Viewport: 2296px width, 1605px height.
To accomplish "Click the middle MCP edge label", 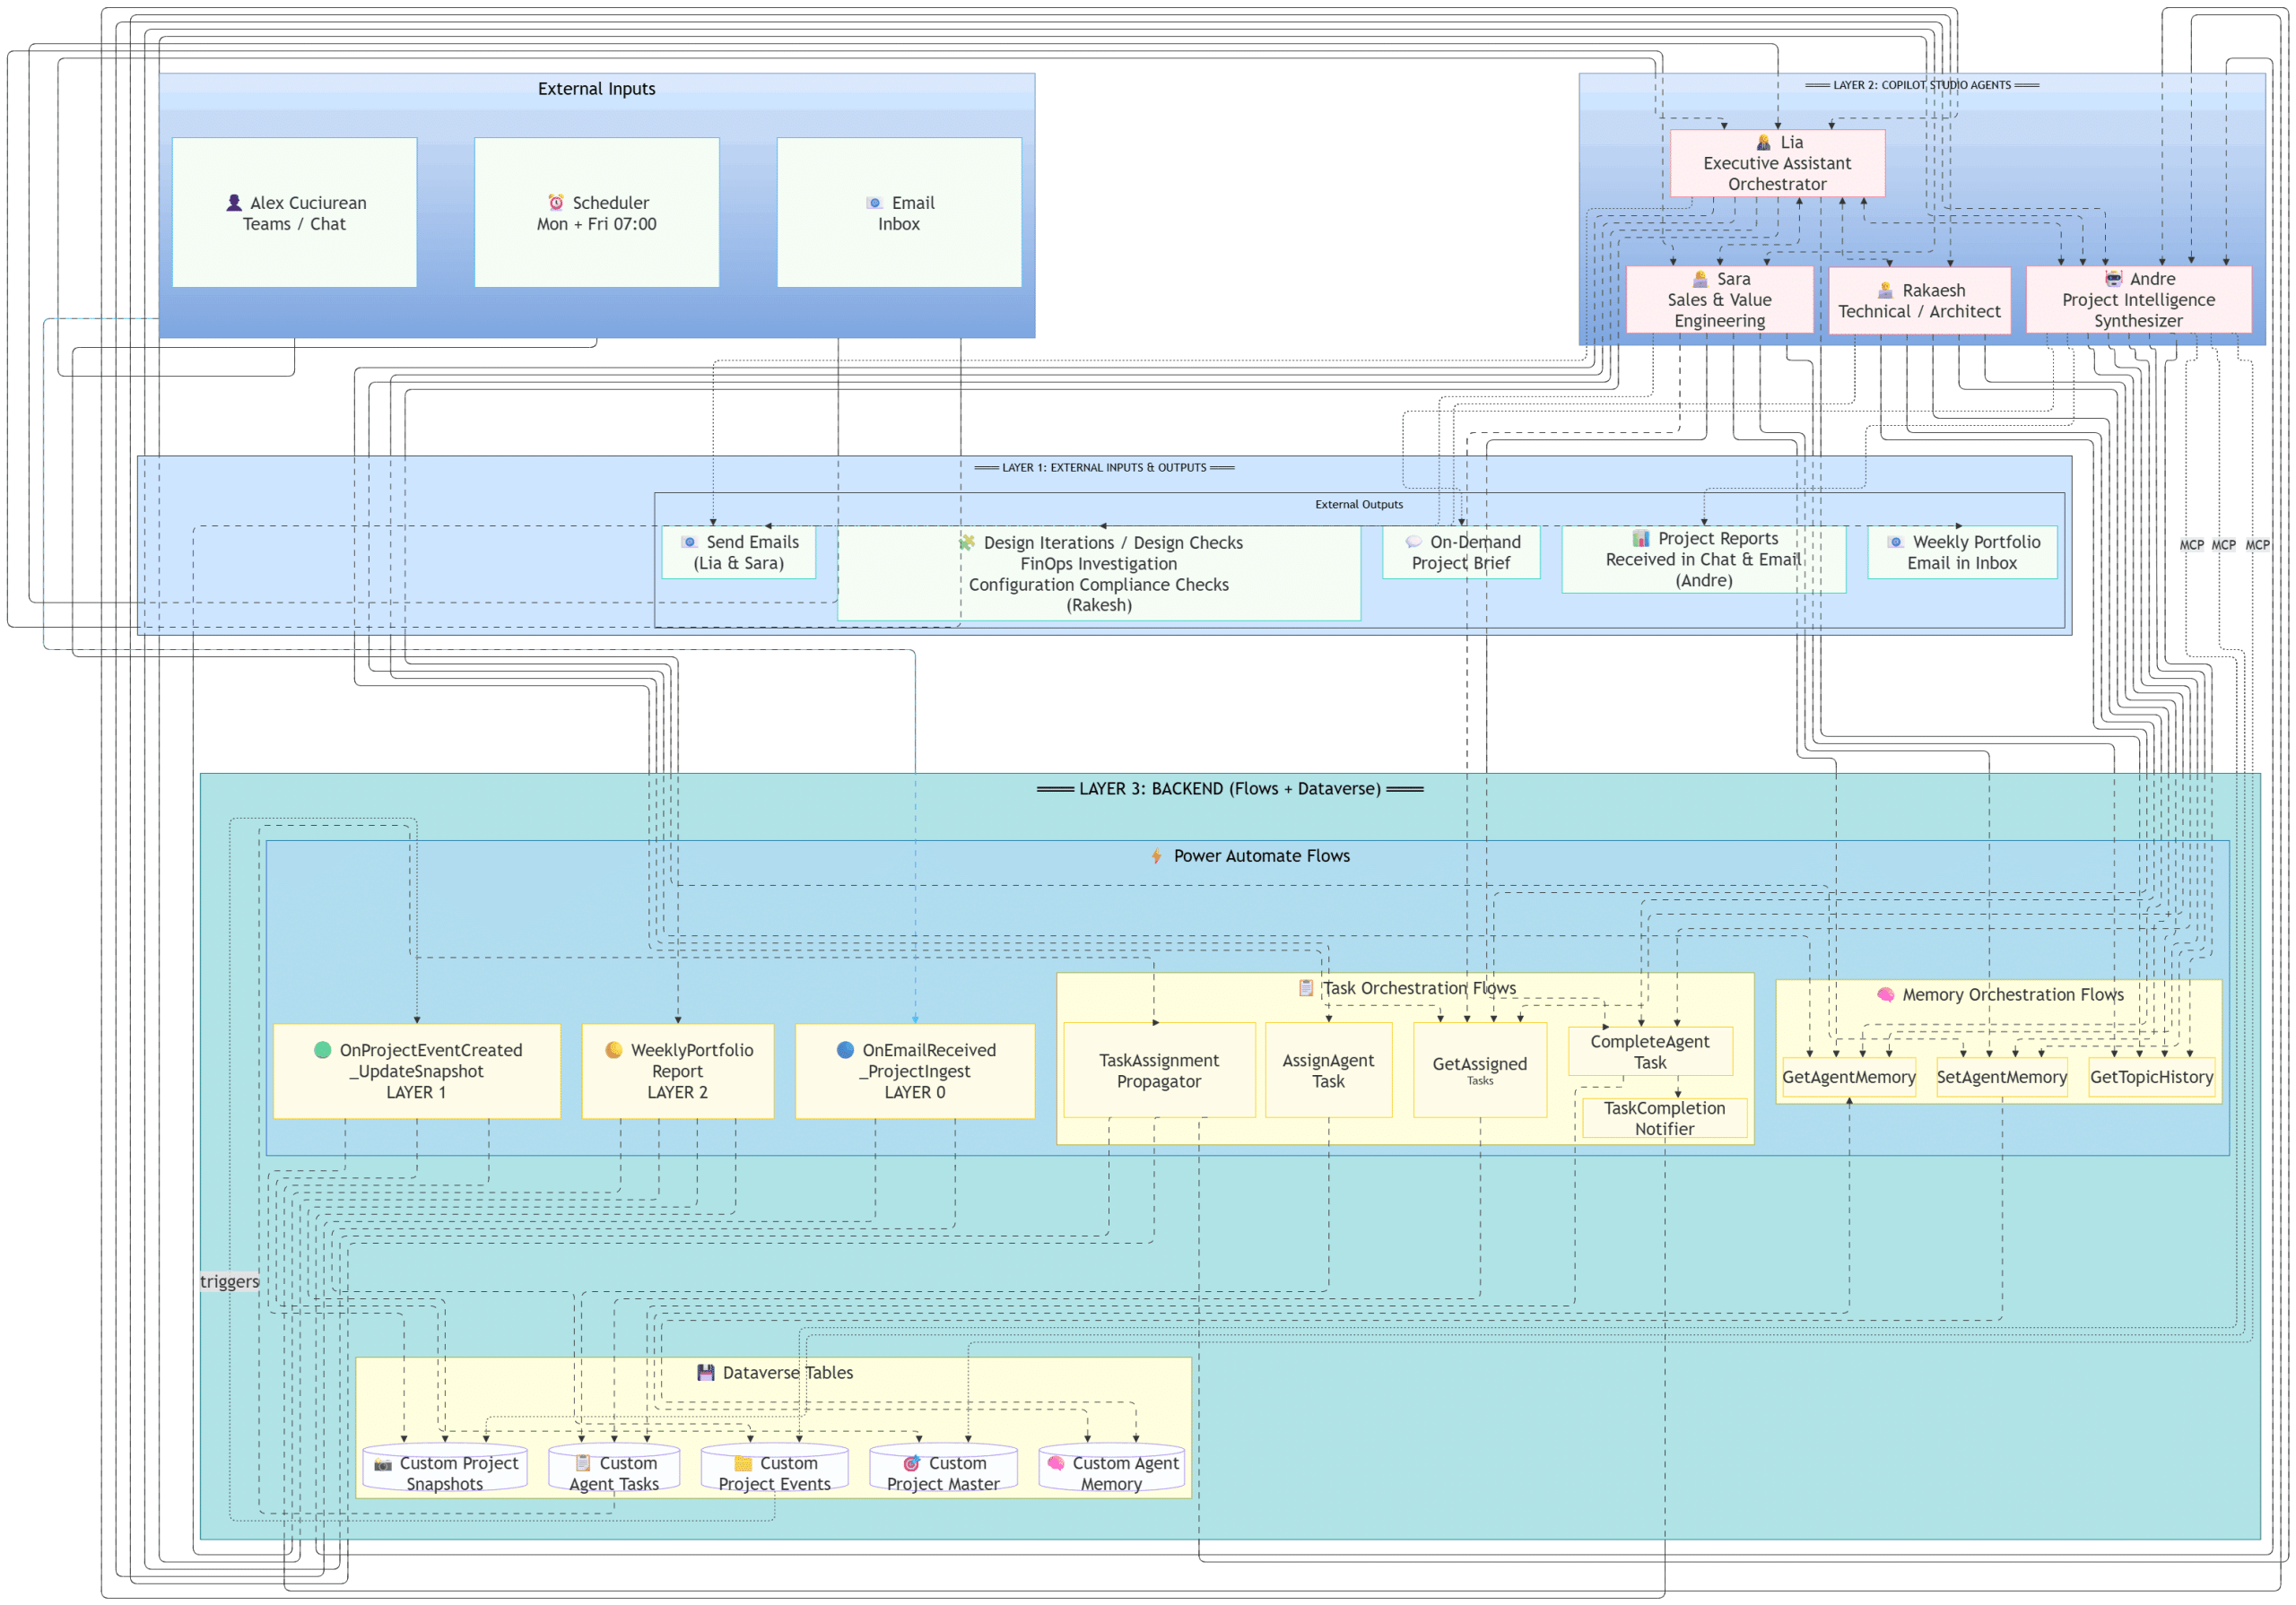I will click(2224, 545).
